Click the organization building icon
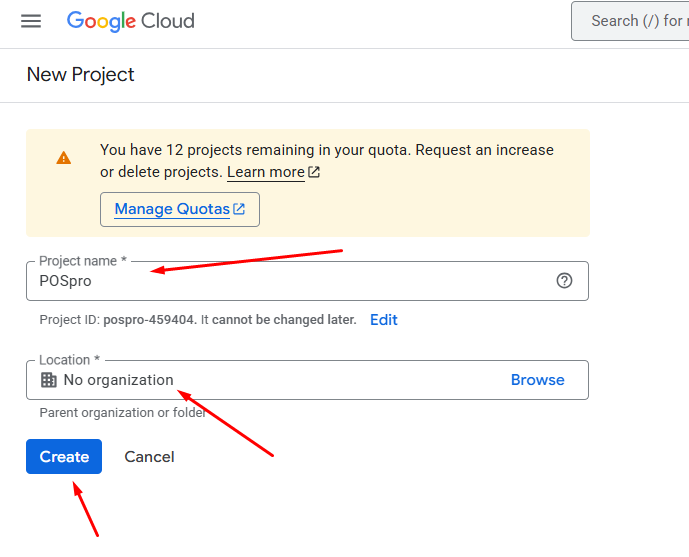The height and width of the screenshot is (557, 689). coord(48,380)
